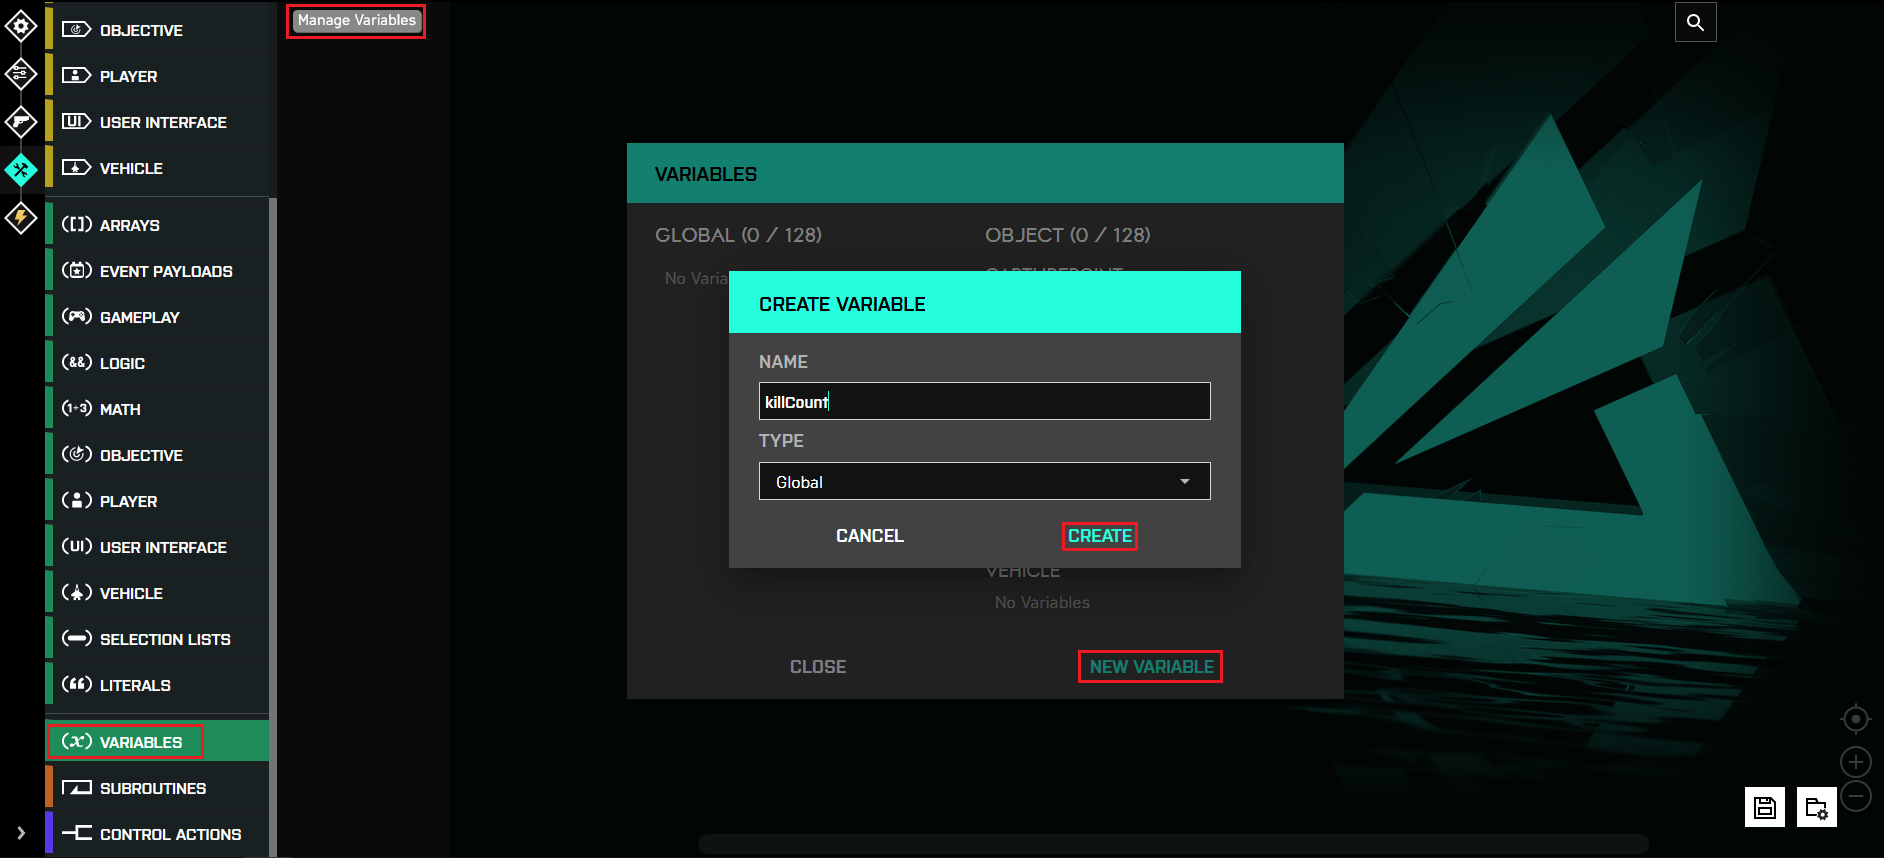Click the Name input field with killCount
Viewport: 1884px width, 858px height.
tap(984, 401)
